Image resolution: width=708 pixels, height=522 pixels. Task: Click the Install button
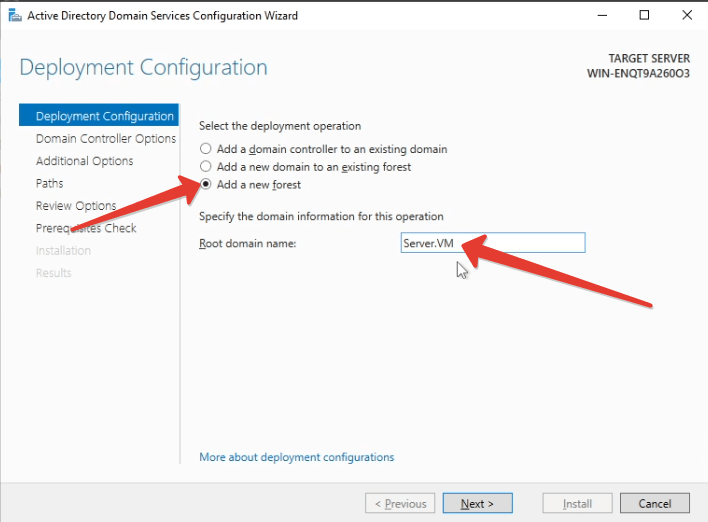click(578, 503)
